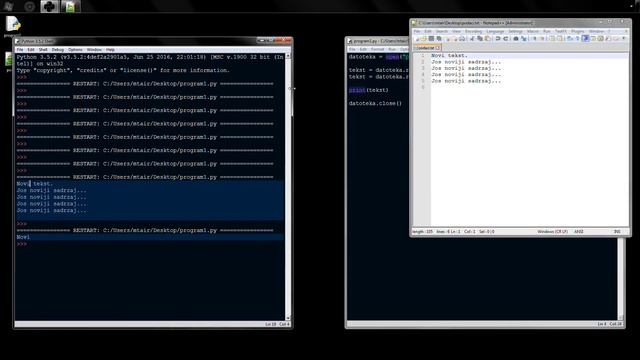Screen dimensions: 640x360
Task: Click Redo arrow in Notepad++ toolbar
Action: (x=506, y=38)
